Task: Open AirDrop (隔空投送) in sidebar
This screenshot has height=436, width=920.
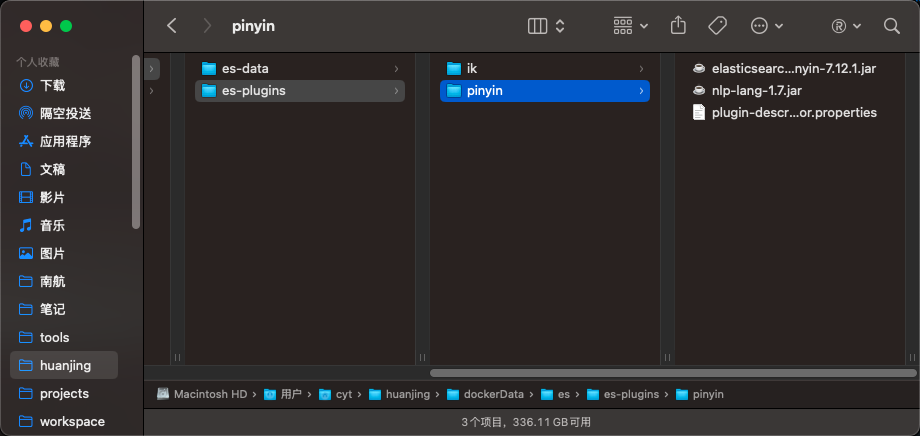Action: click(x=65, y=113)
